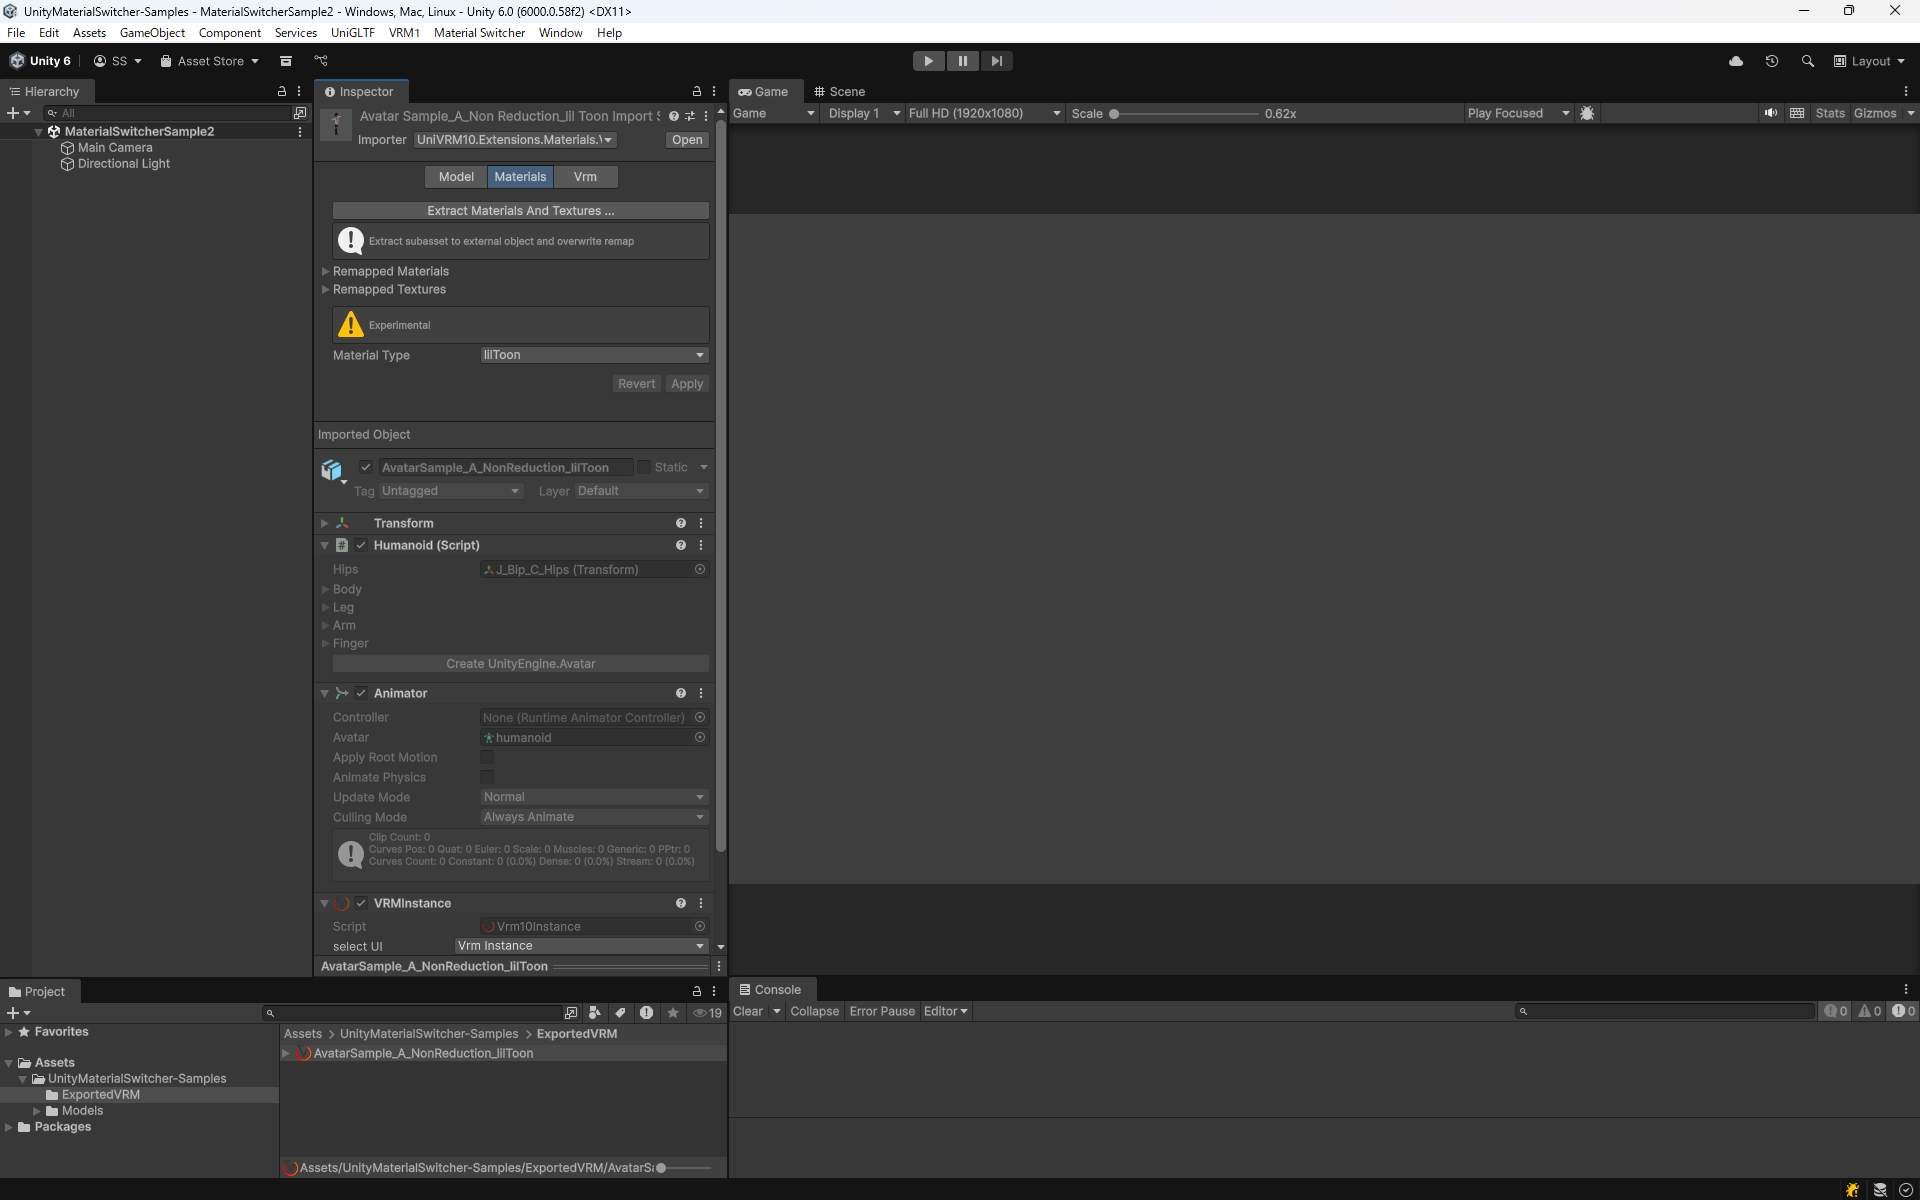
Task: Toggle the Animator component checkbox
Action: [x=361, y=693]
